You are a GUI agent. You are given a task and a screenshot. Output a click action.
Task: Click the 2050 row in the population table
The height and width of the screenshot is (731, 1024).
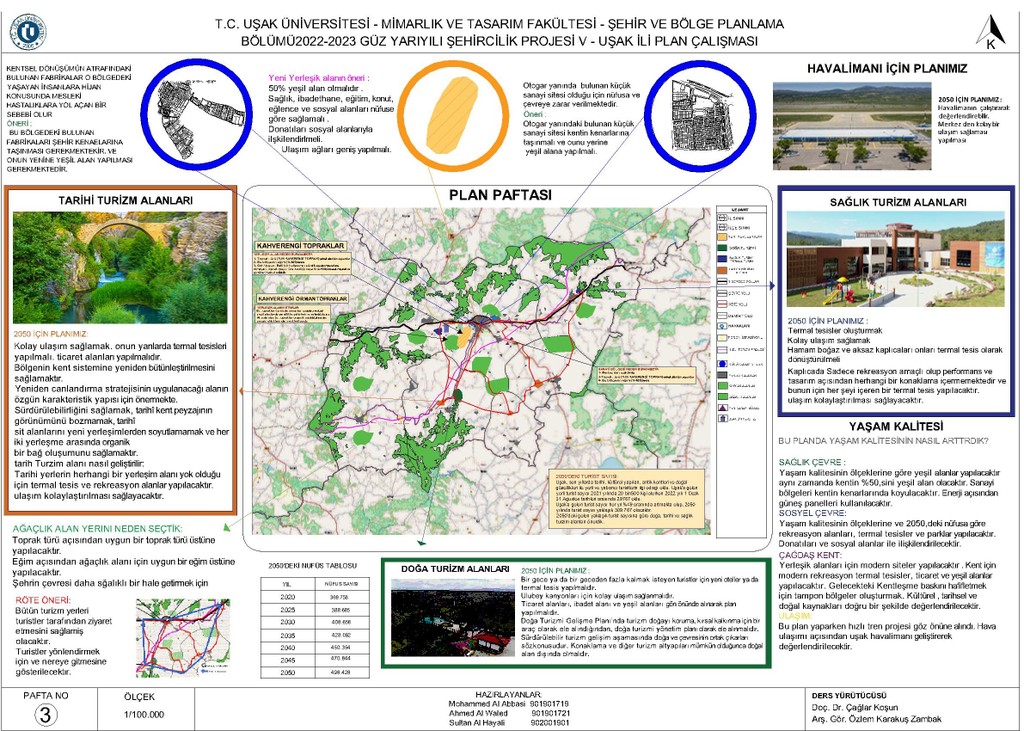pos(315,672)
